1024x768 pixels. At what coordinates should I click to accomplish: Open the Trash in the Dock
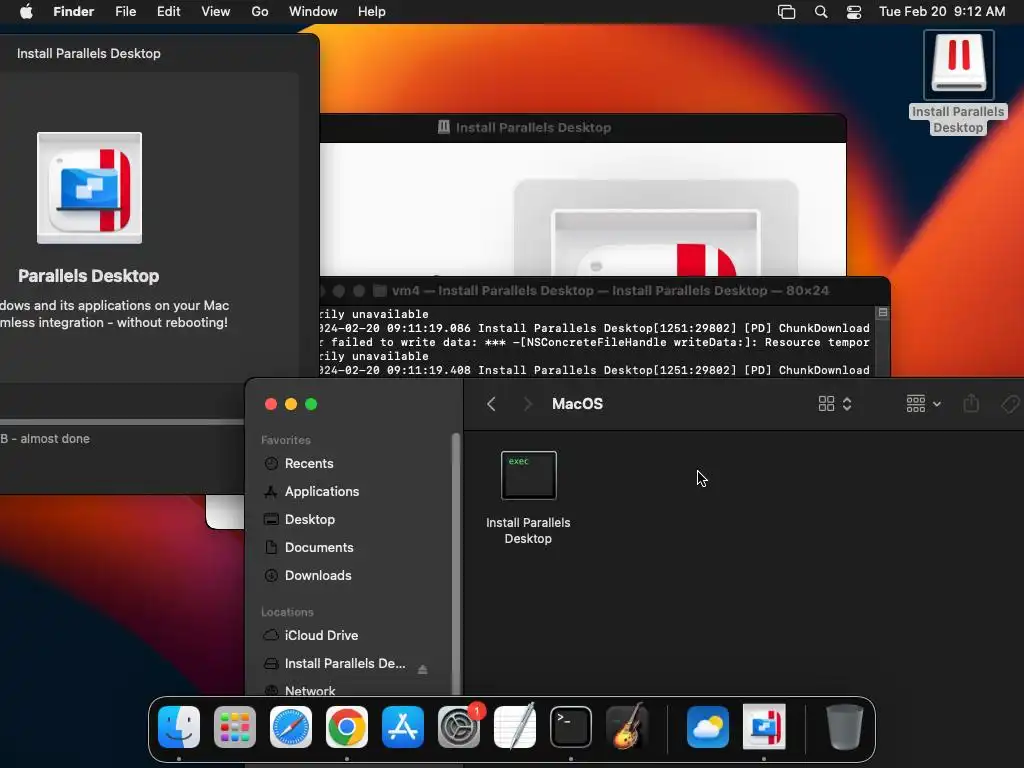point(845,727)
